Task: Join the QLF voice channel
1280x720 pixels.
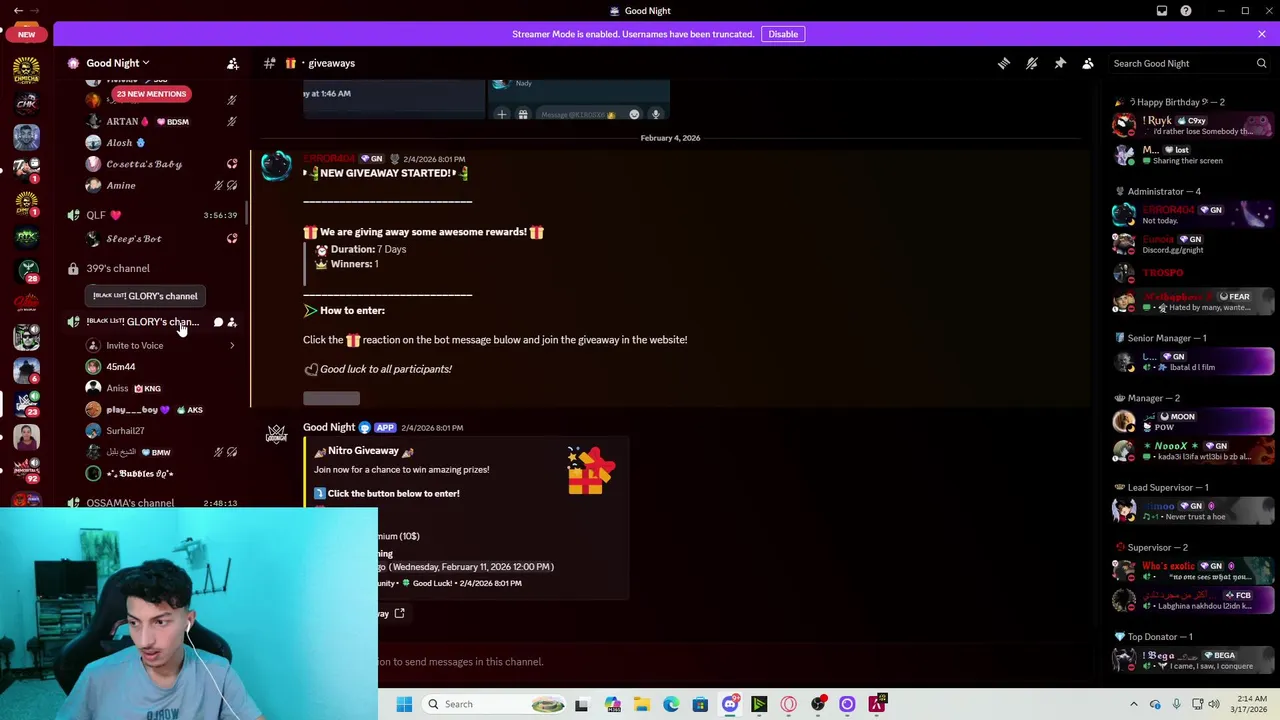Action: (x=152, y=215)
